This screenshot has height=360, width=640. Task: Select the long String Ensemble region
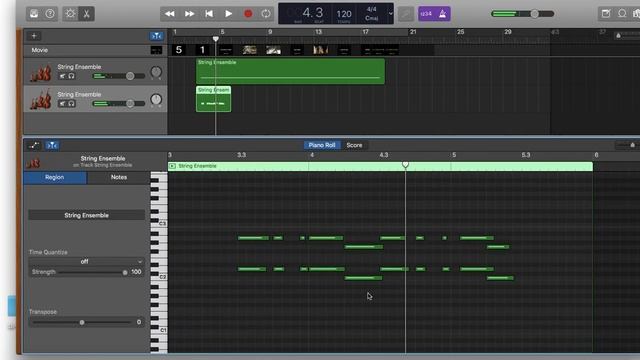[290, 71]
